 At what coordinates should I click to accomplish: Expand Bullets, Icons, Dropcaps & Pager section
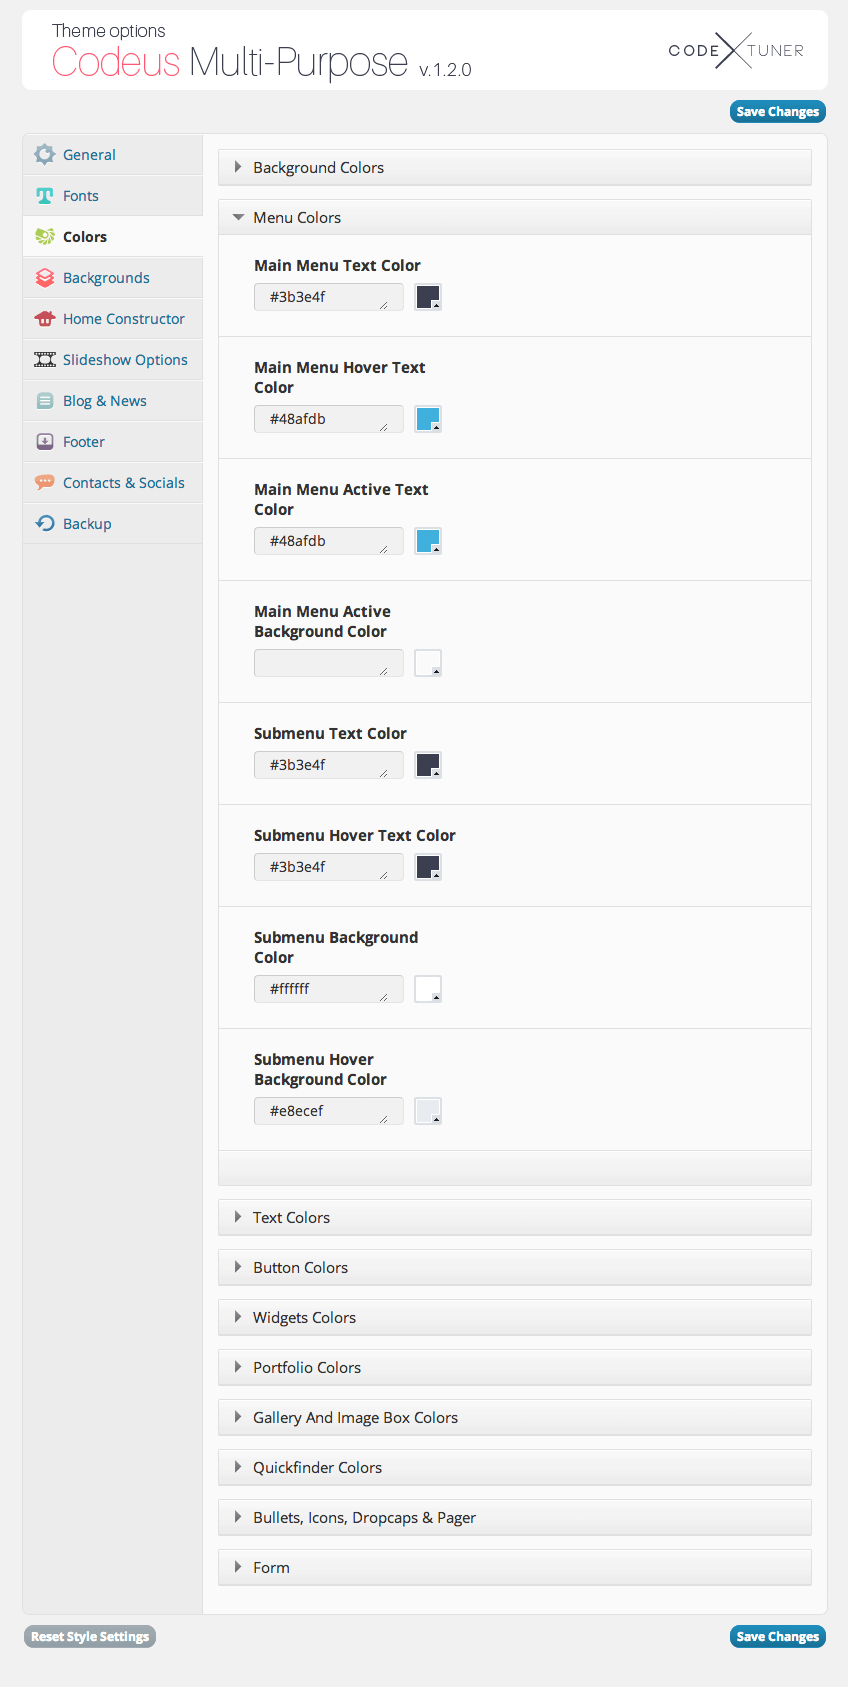point(514,1517)
